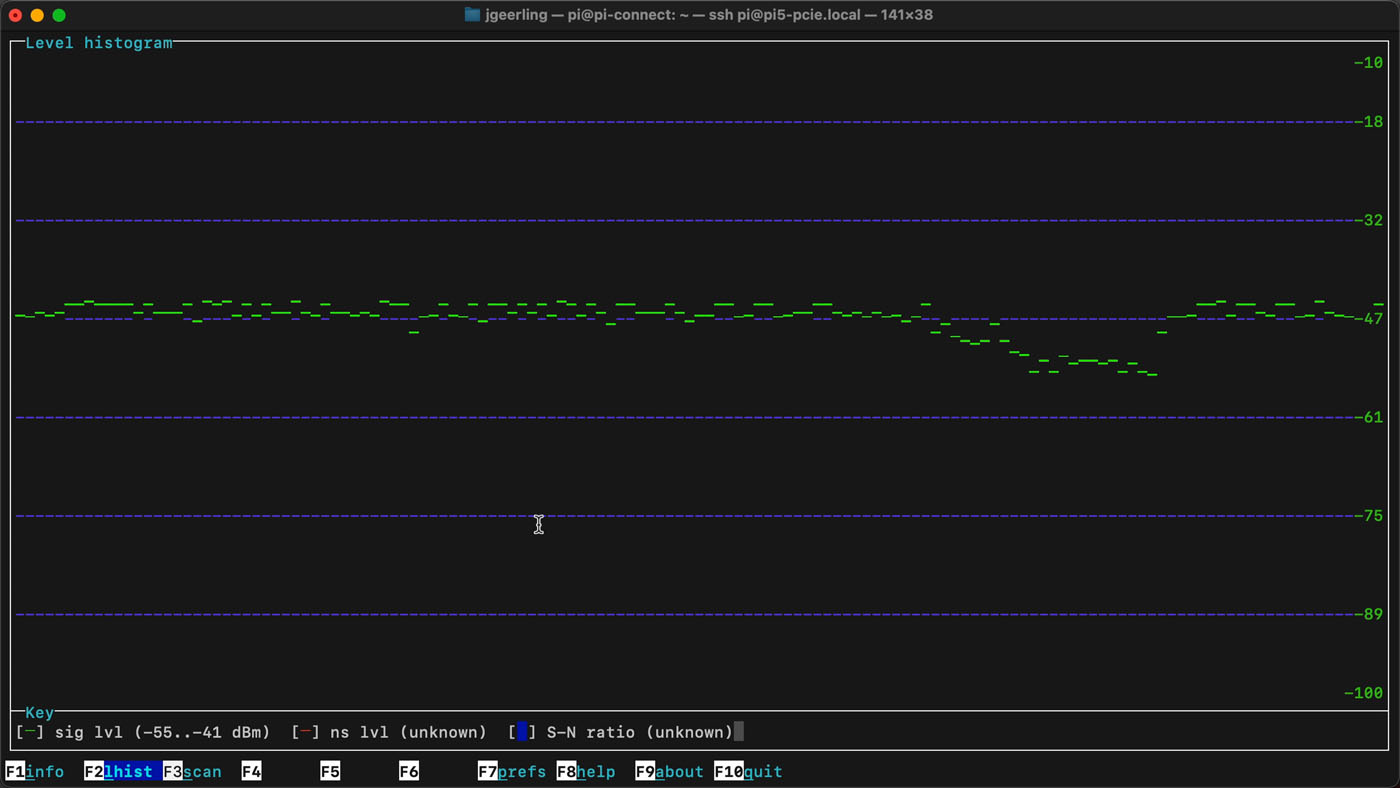Screen dimensions: 1400x788
Task: Open the help screen via F8help
Action: 599,771
